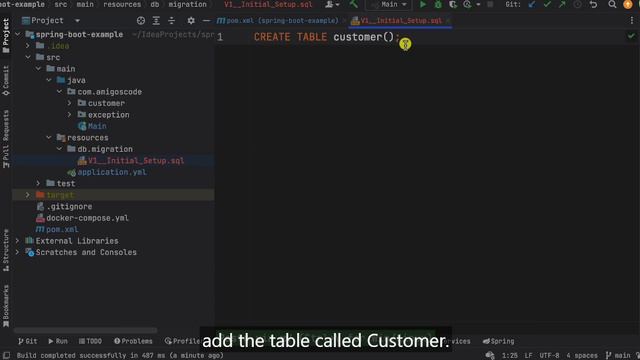Open the Spring tool window button
Image resolution: width=640 pixels, height=360 pixels.
[x=498, y=341]
